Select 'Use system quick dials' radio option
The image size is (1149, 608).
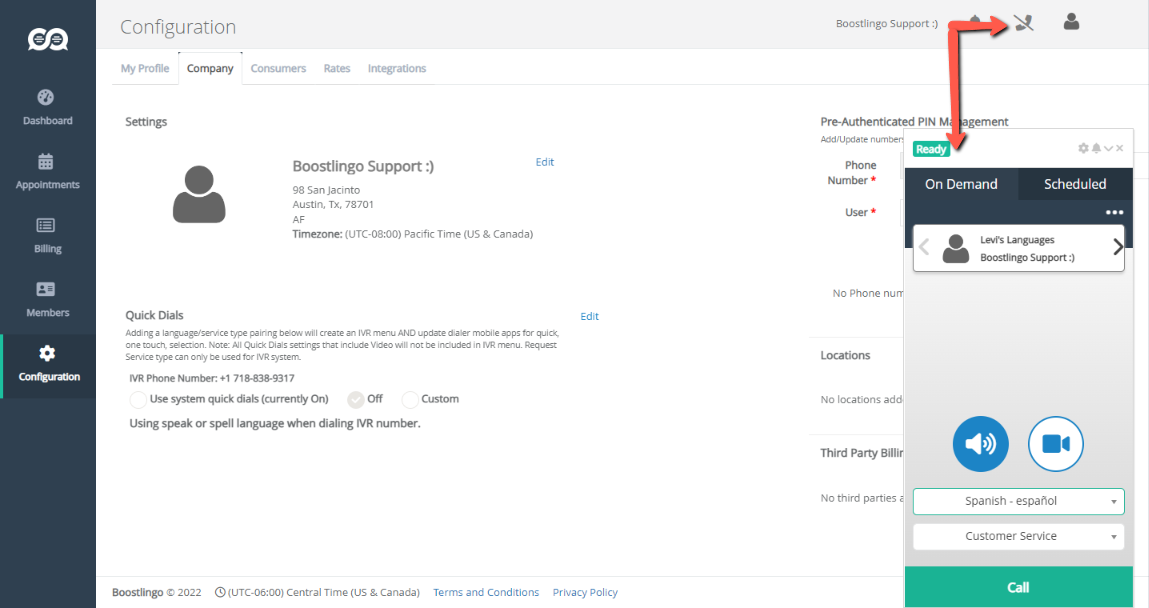(137, 399)
